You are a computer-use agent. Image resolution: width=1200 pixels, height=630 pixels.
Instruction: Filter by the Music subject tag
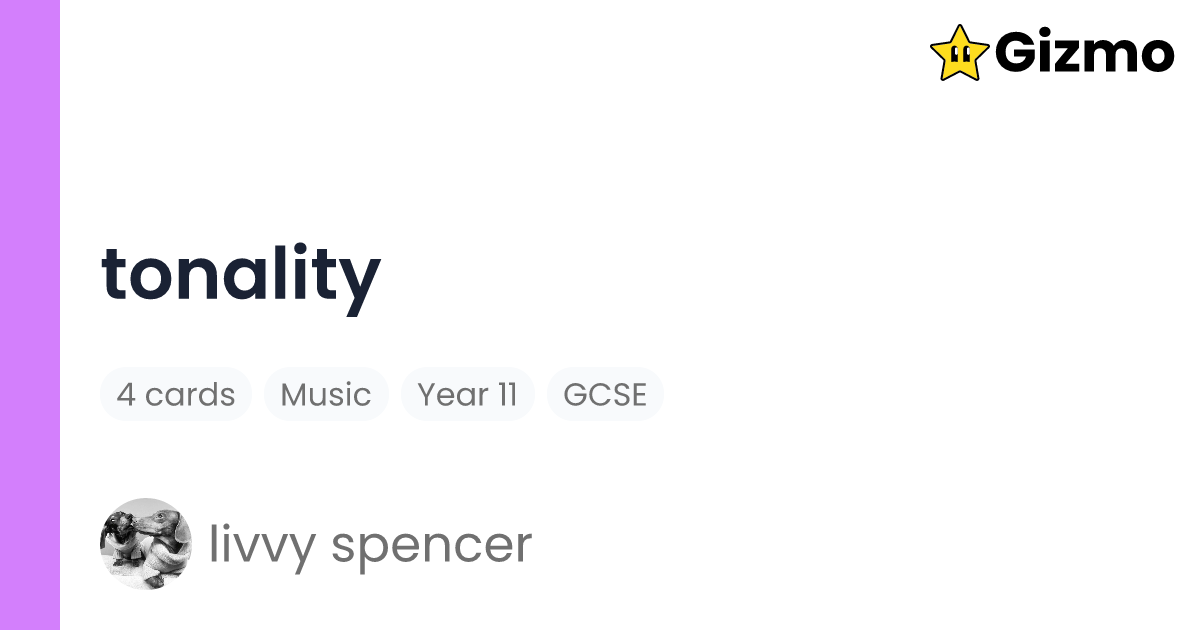point(326,394)
